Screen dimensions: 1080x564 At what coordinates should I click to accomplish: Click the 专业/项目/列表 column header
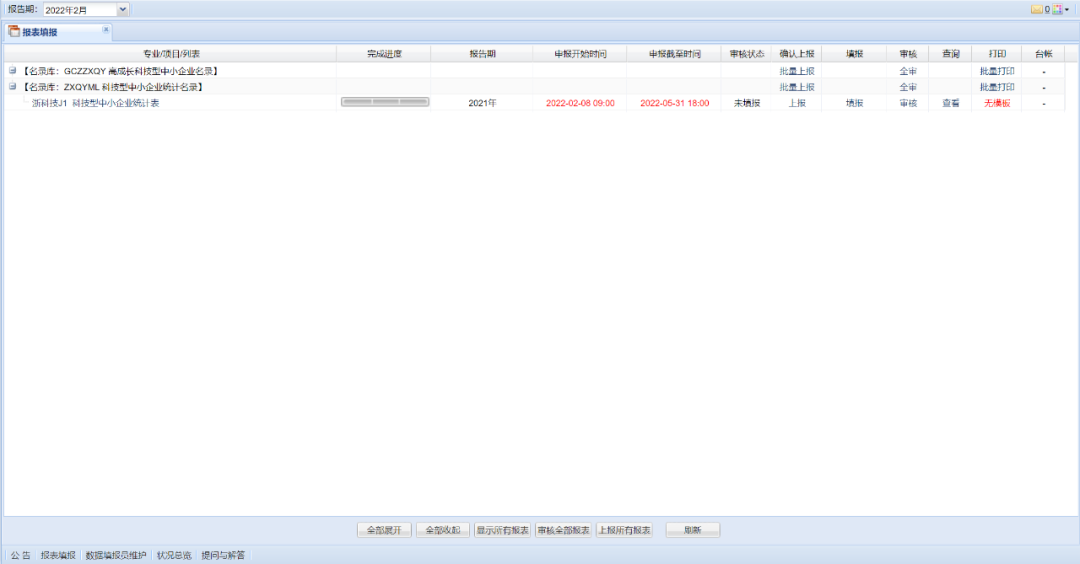coord(171,54)
